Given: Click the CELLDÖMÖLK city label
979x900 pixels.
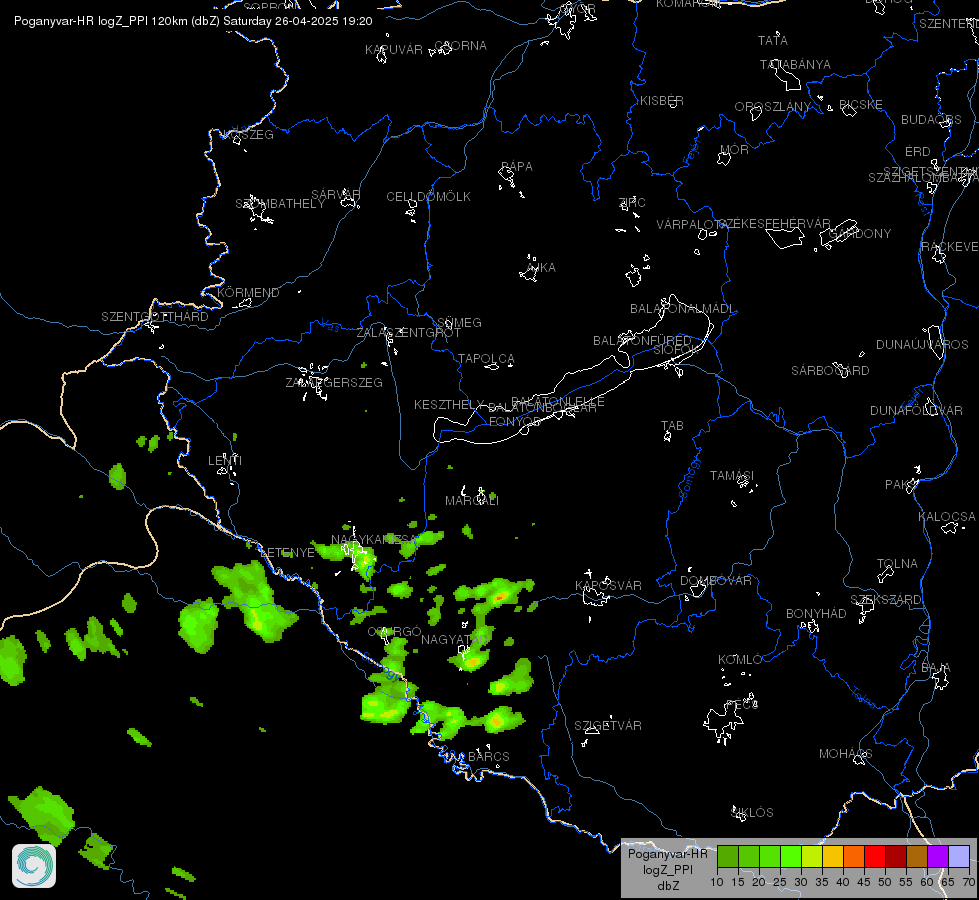Looking at the screenshot, I should [428, 197].
